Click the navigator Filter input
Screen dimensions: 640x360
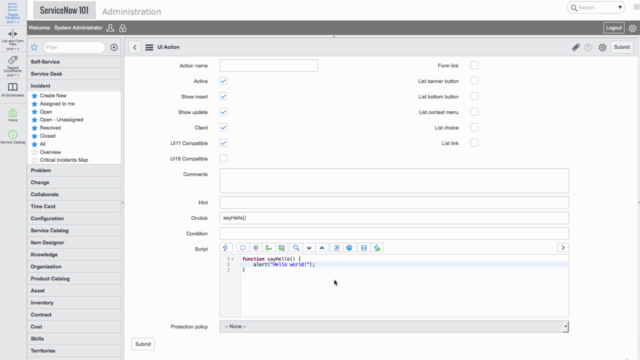[74, 47]
